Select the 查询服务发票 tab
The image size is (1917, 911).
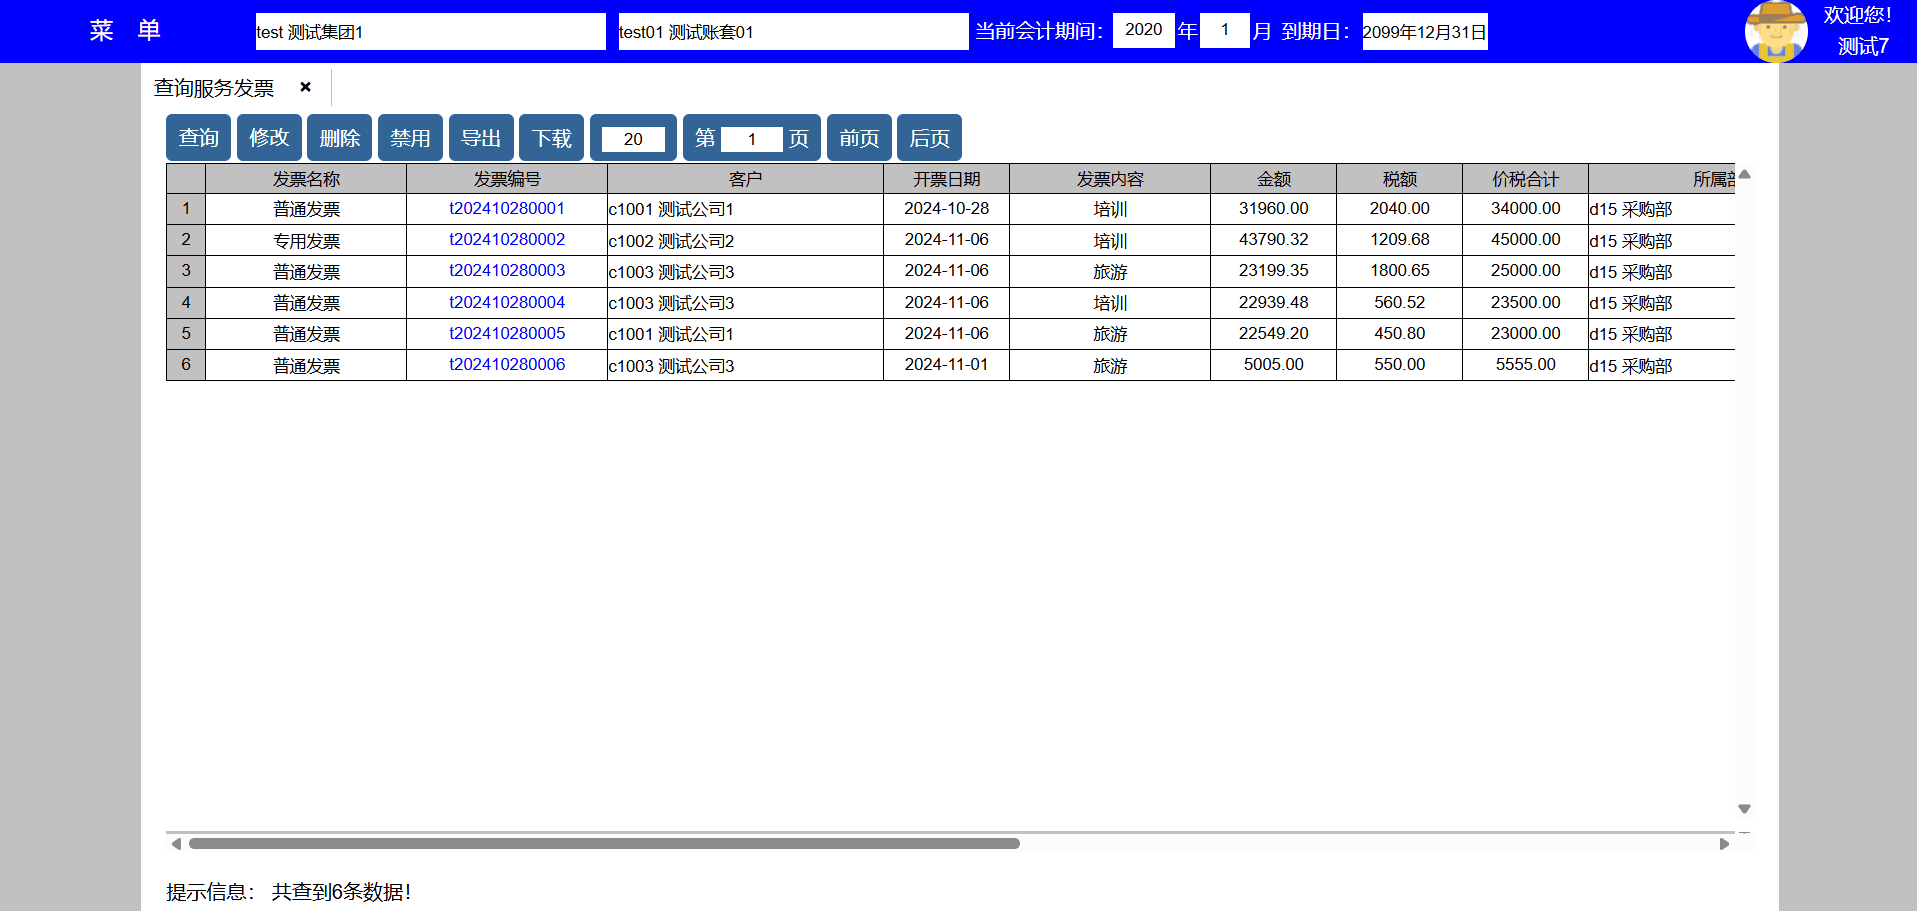(214, 88)
